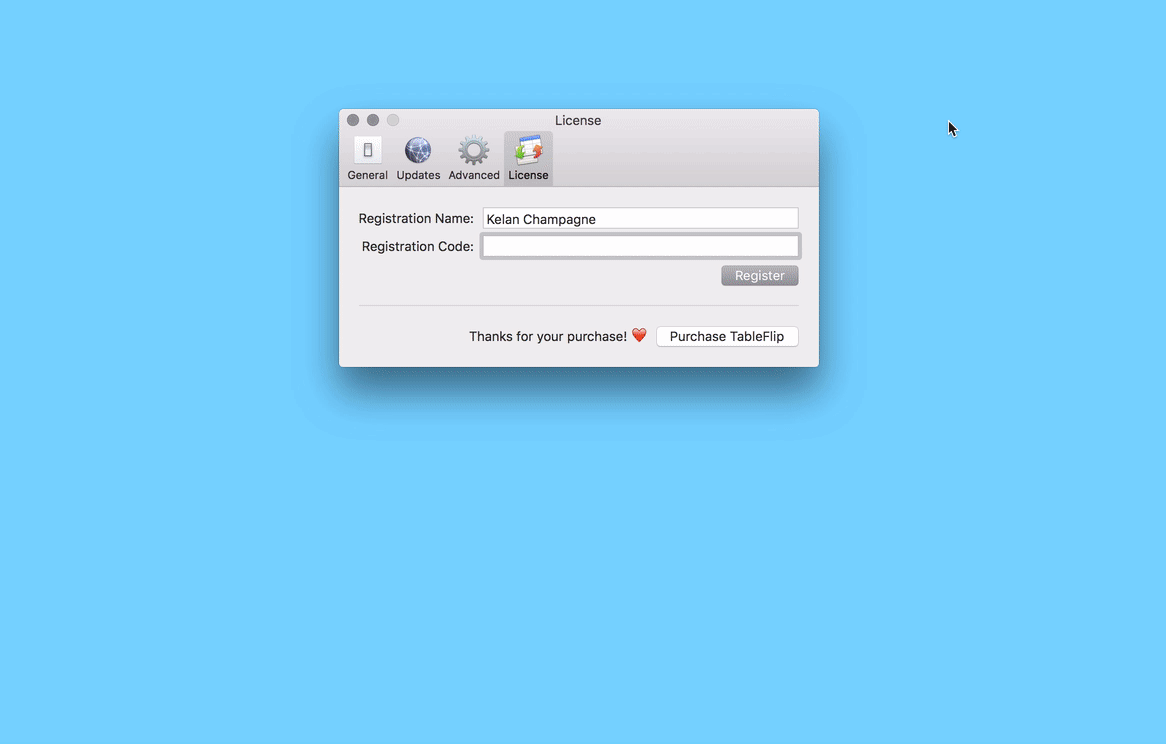
Task: Focus the Registration Name text field
Action: point(640,219)
